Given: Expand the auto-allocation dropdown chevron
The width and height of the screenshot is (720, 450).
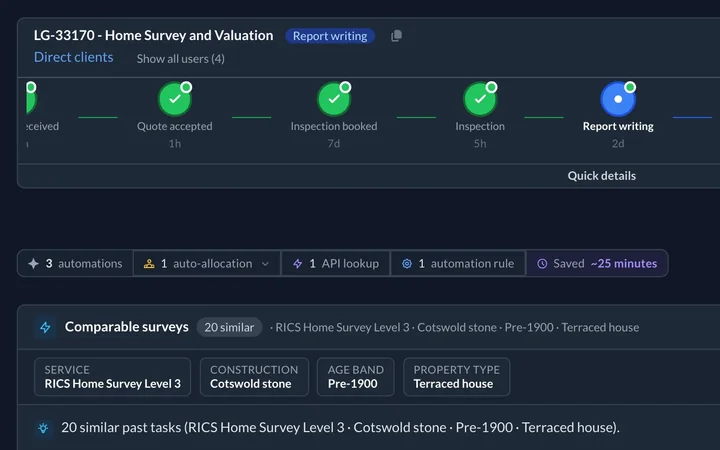Looking at the screenshot, I should (x=265, y=264).
